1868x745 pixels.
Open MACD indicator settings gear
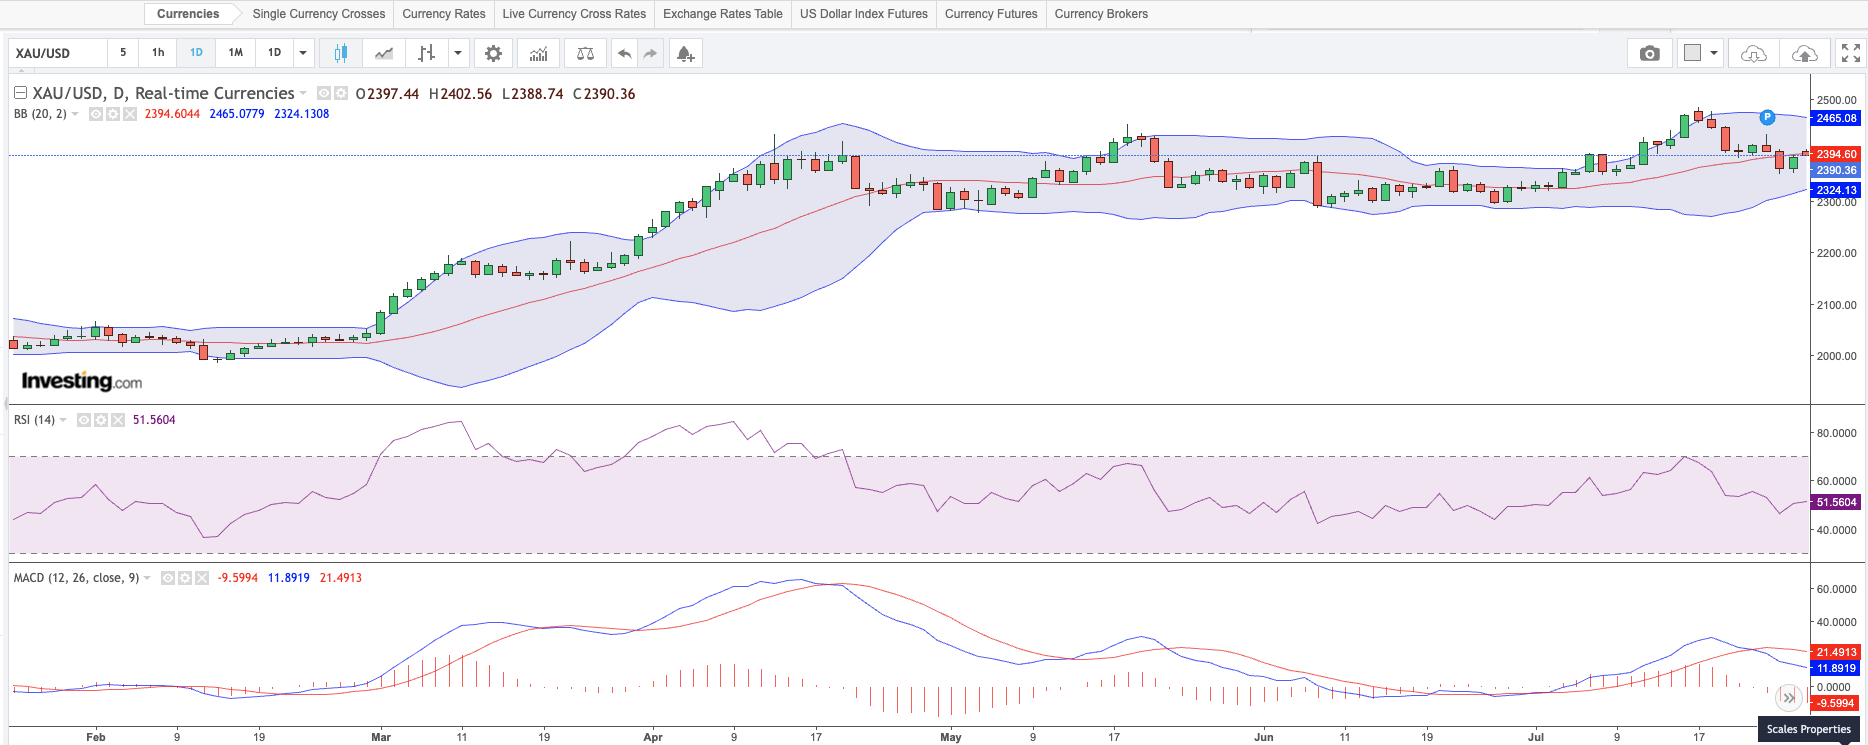coord(185,578)
